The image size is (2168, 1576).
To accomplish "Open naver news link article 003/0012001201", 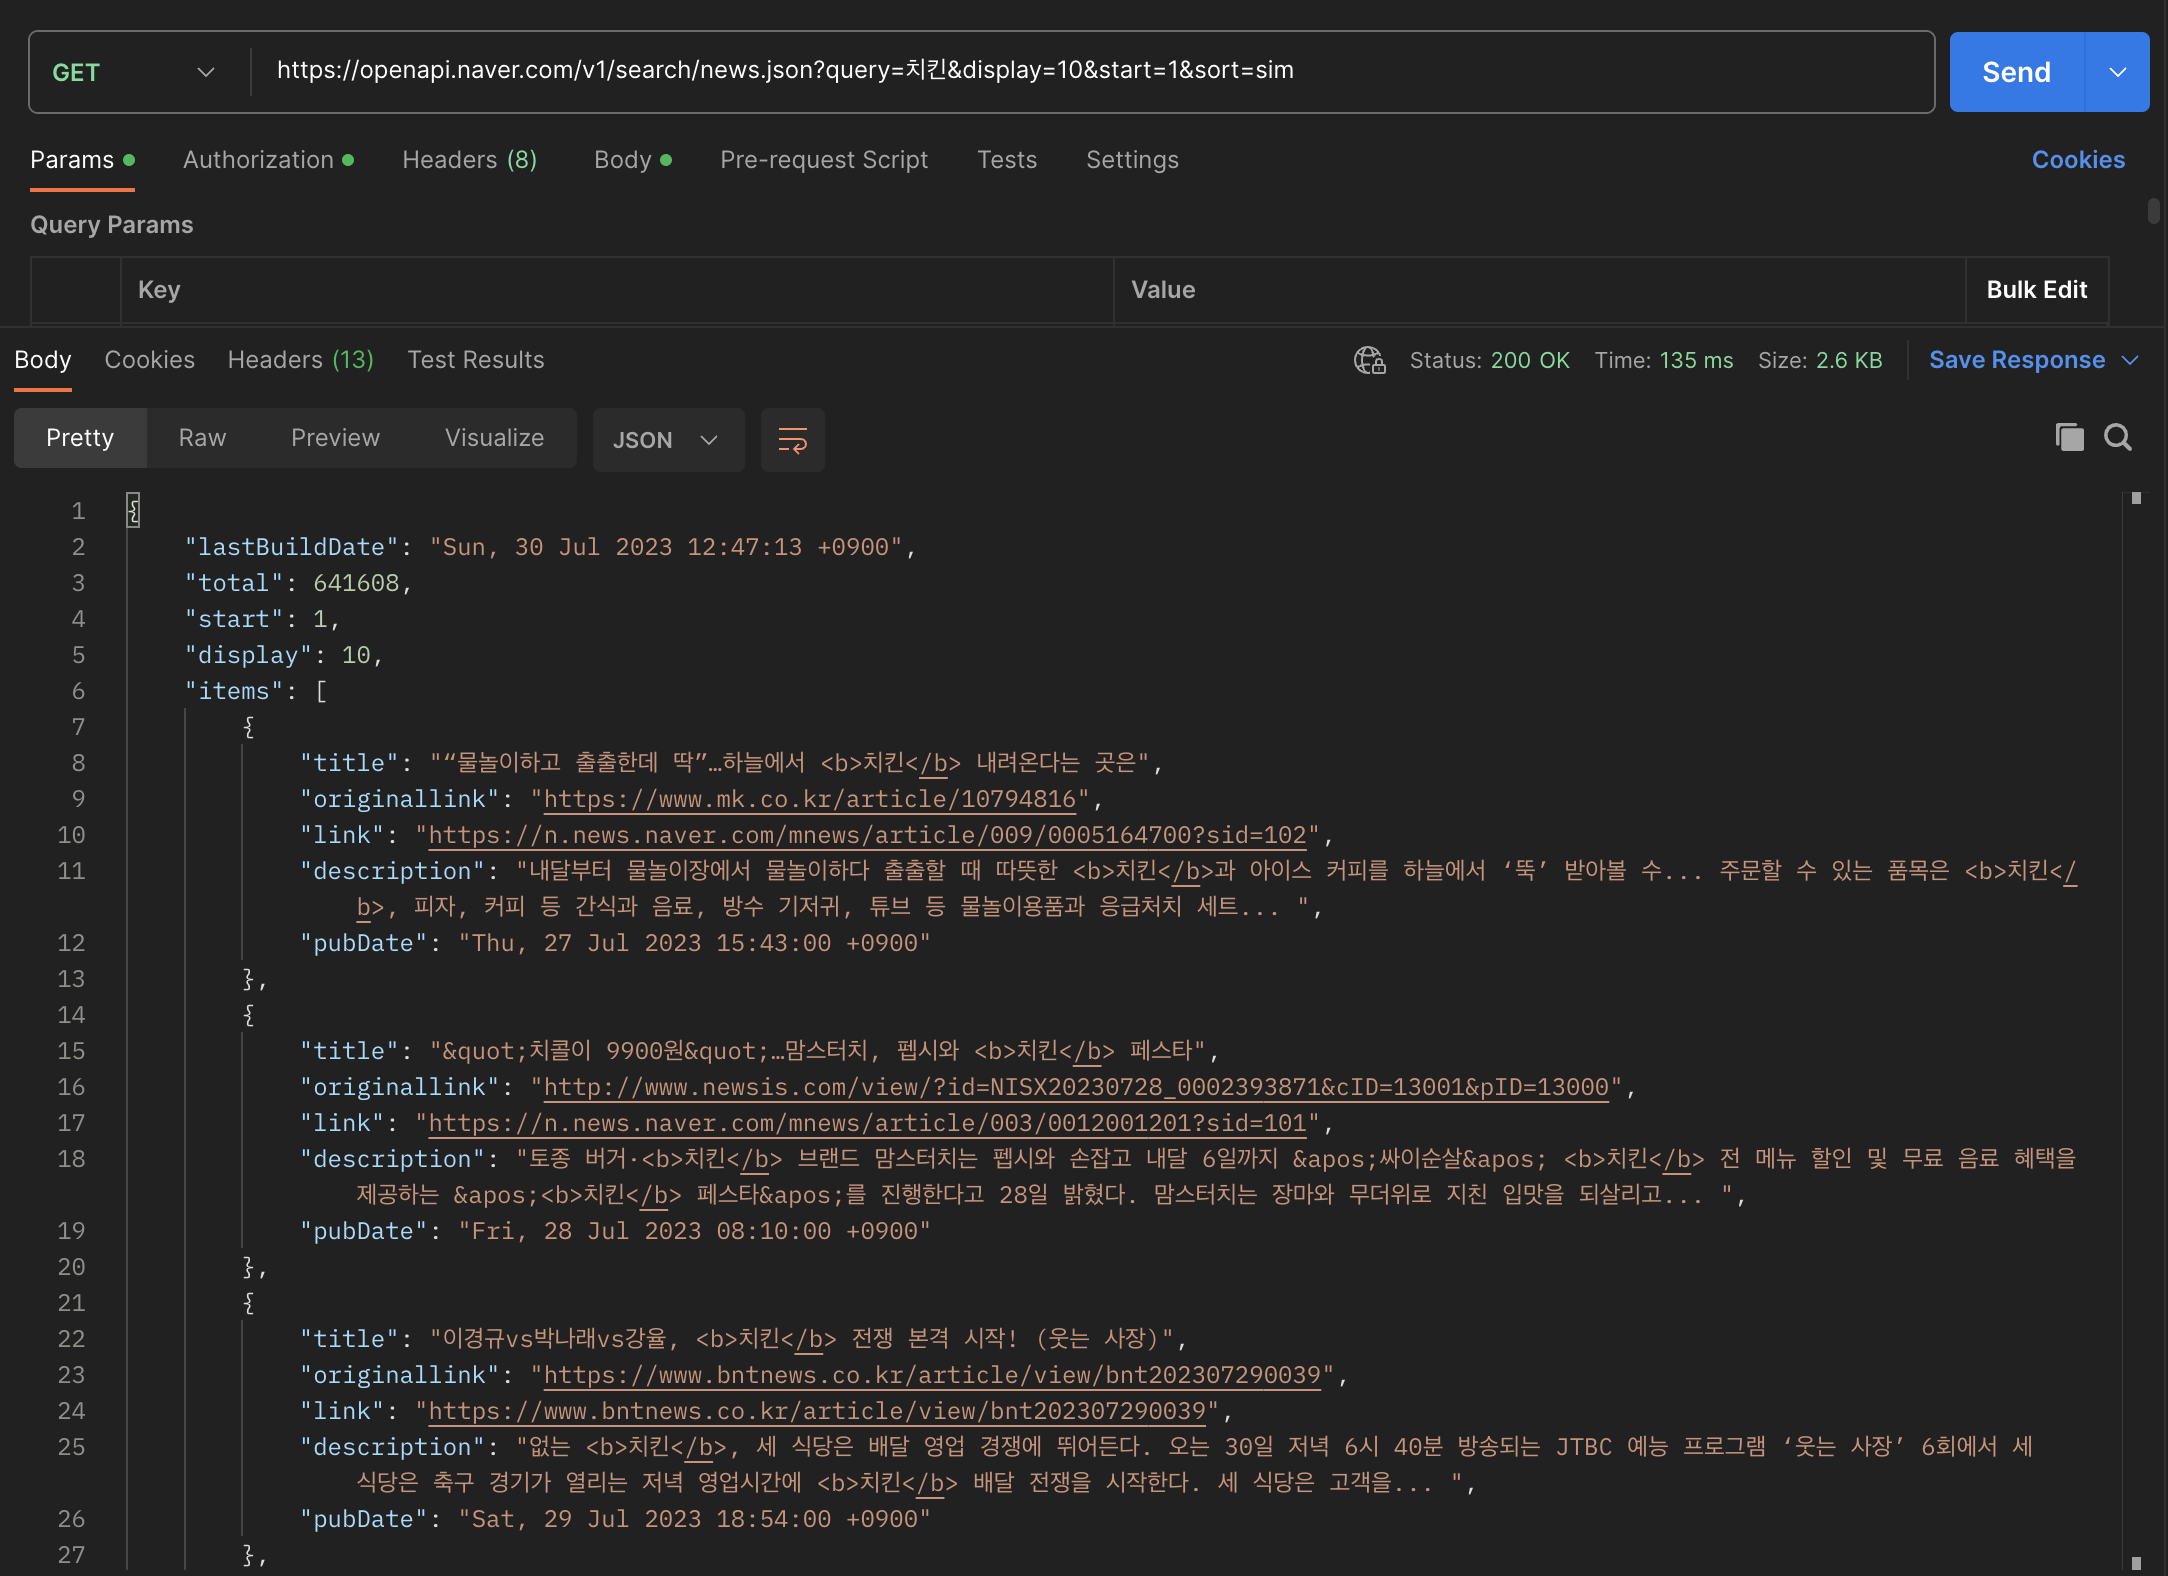I will click(x=867, y=1123).
